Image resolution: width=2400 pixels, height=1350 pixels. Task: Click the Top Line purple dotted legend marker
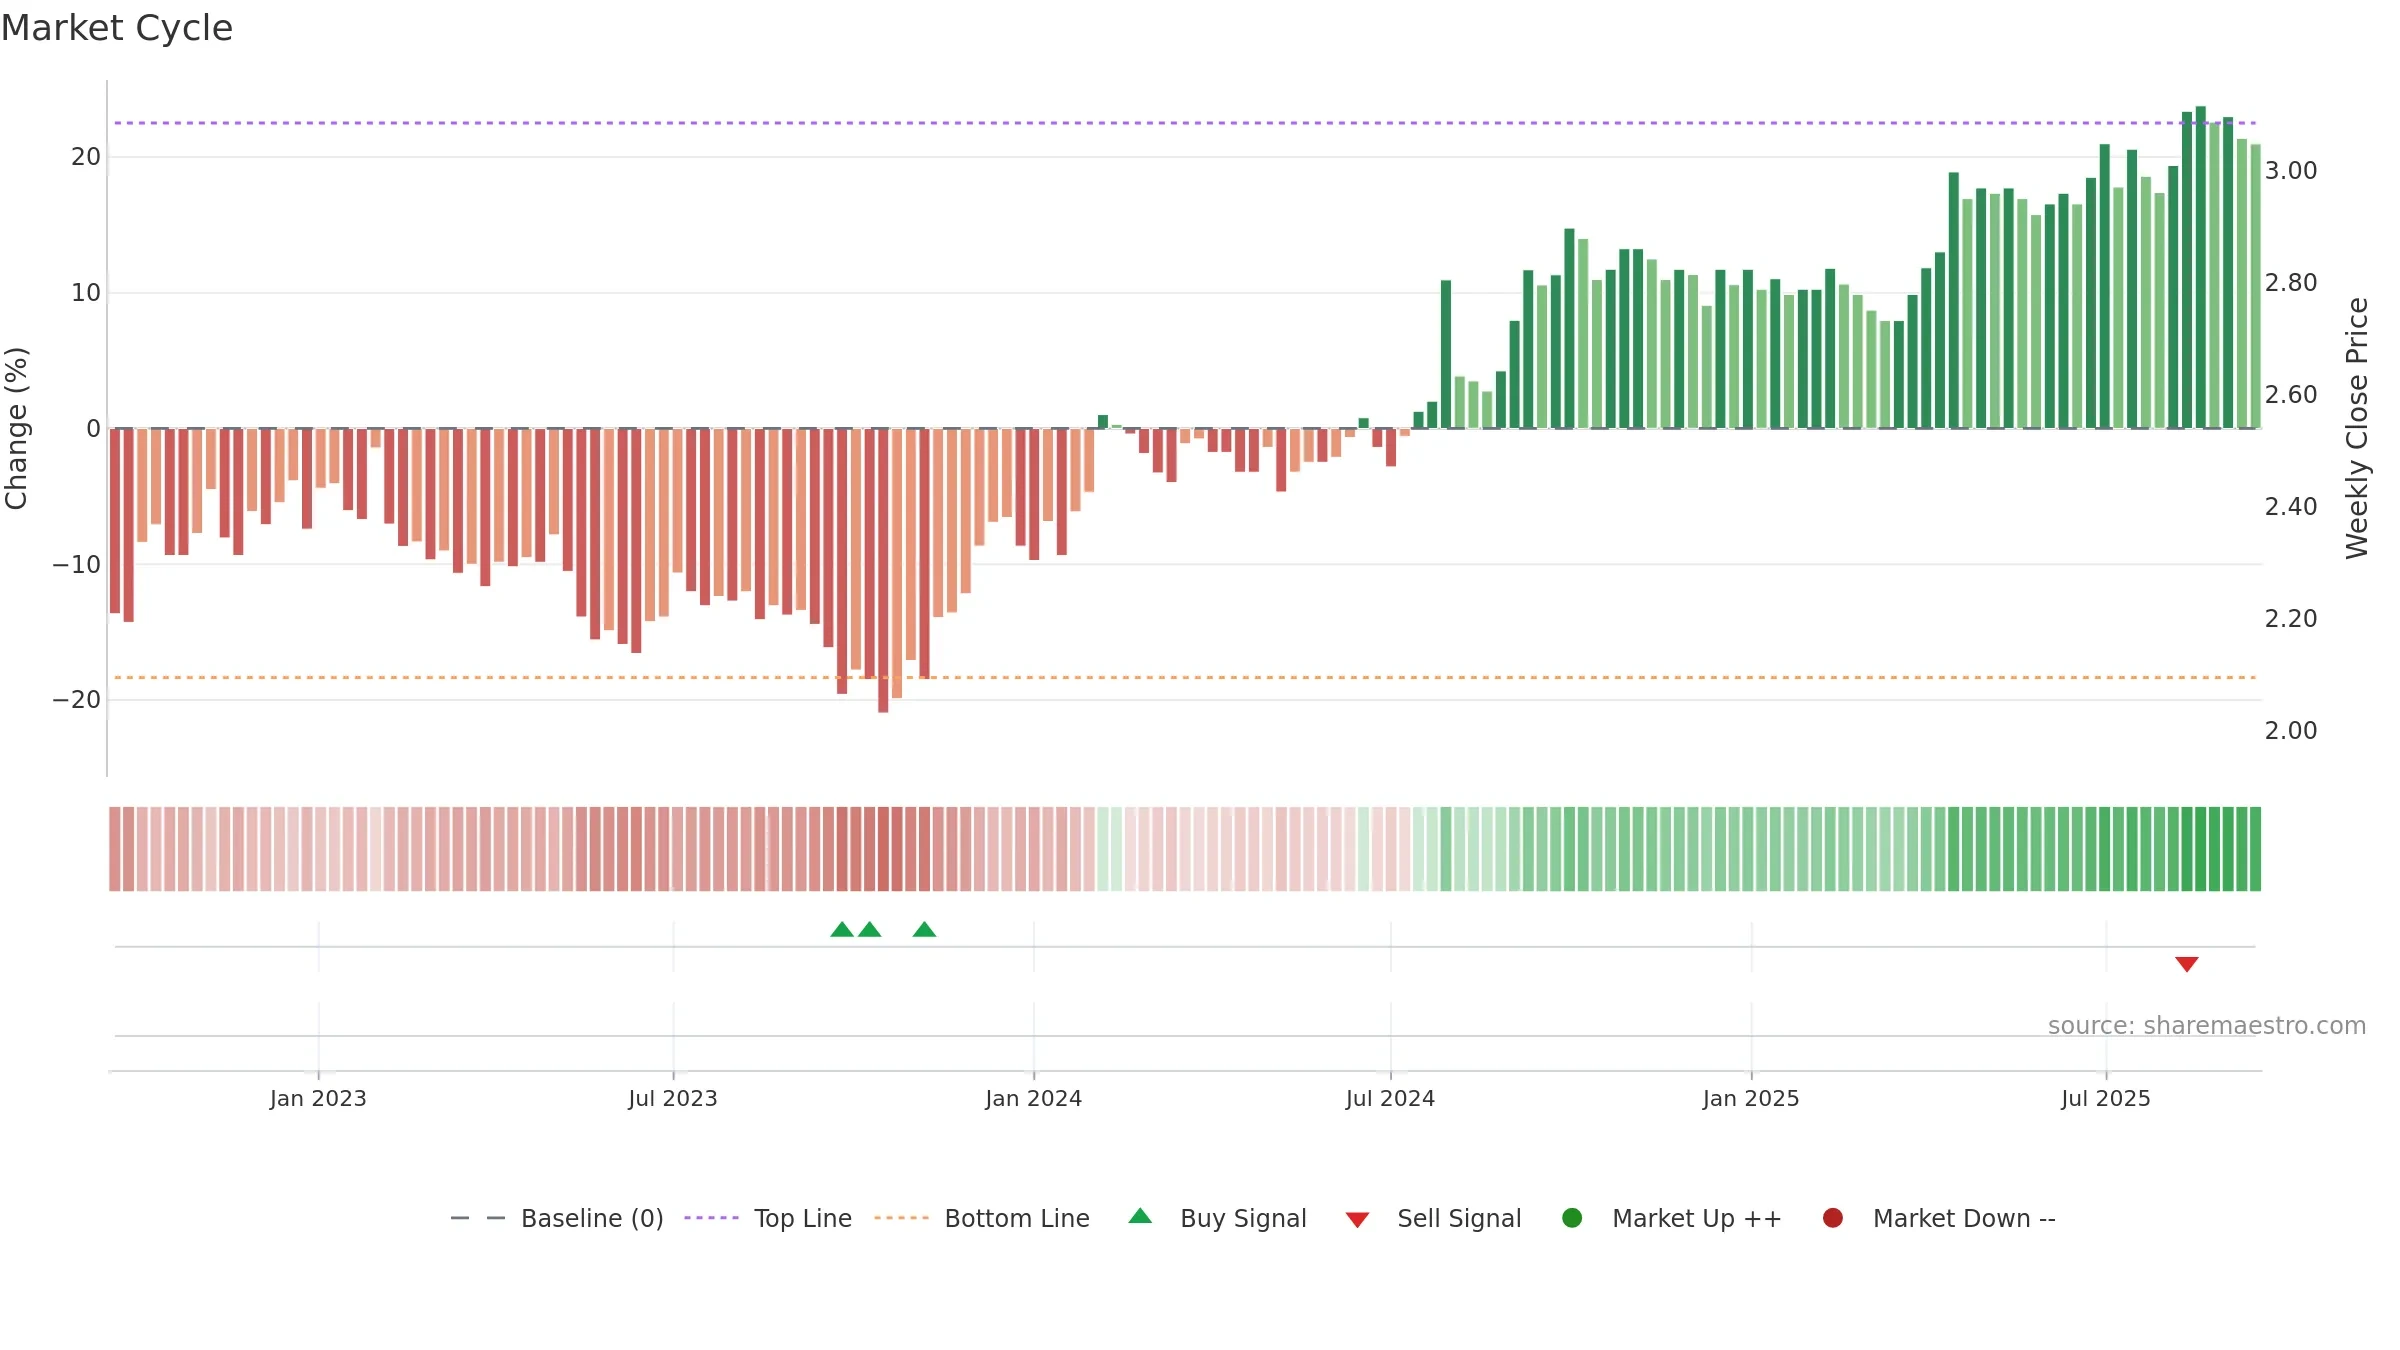711,1218
